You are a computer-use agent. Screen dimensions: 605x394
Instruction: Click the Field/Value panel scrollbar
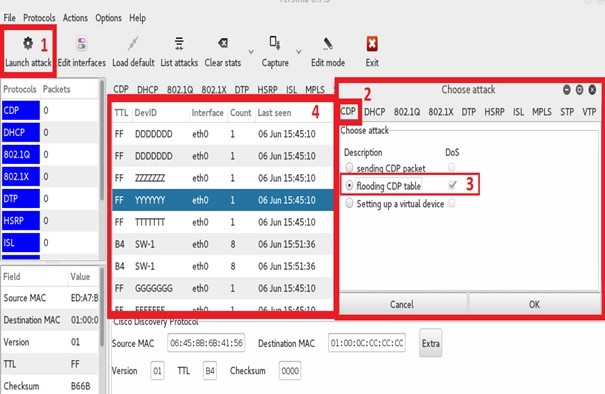[x=102, y=307]
